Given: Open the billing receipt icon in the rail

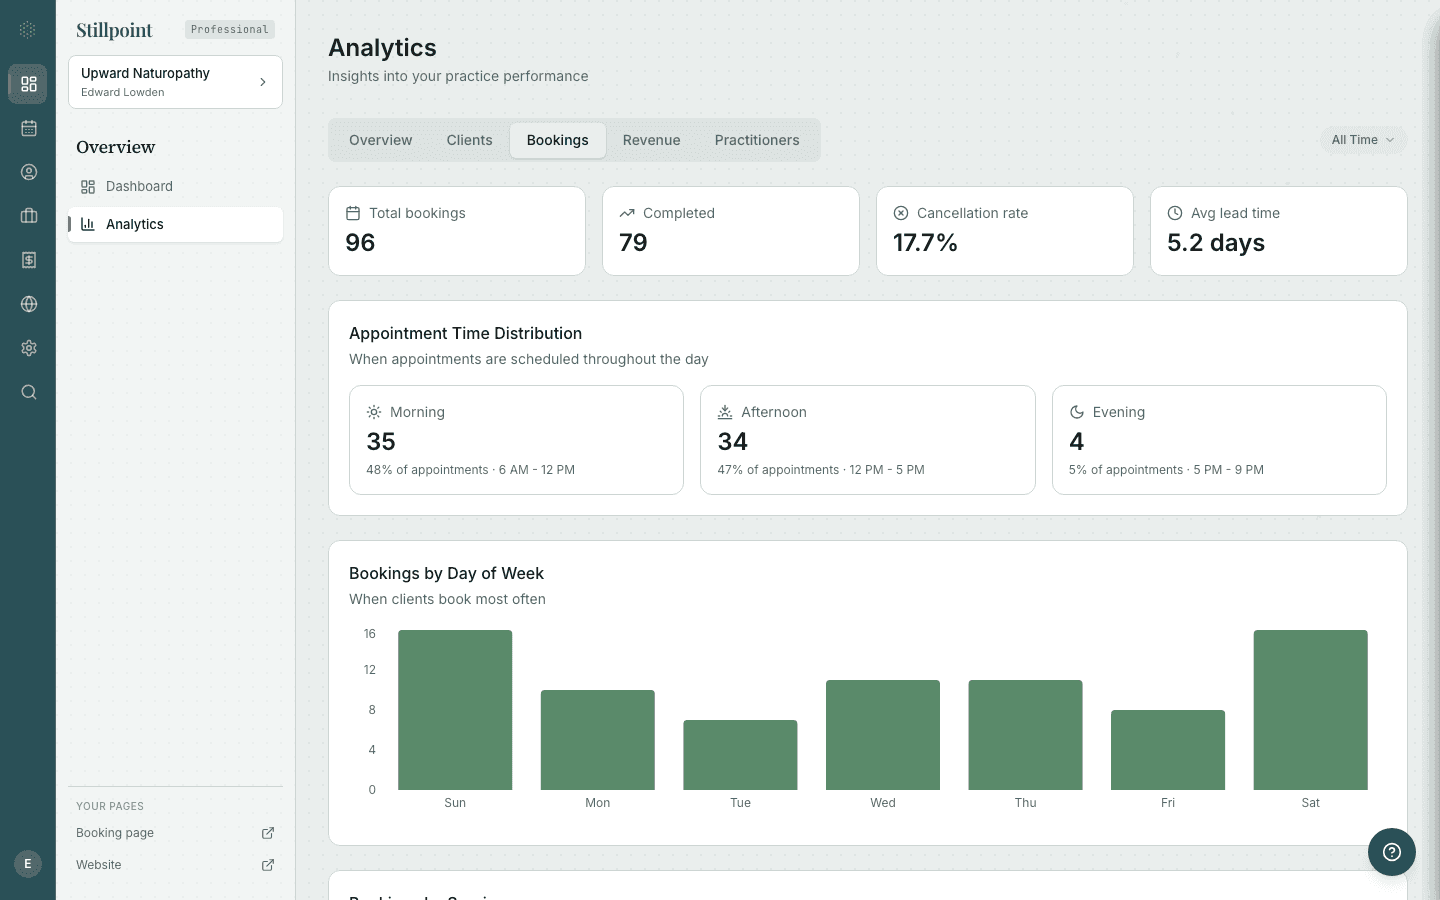Looking at the screenshot, I should point(28,260).
